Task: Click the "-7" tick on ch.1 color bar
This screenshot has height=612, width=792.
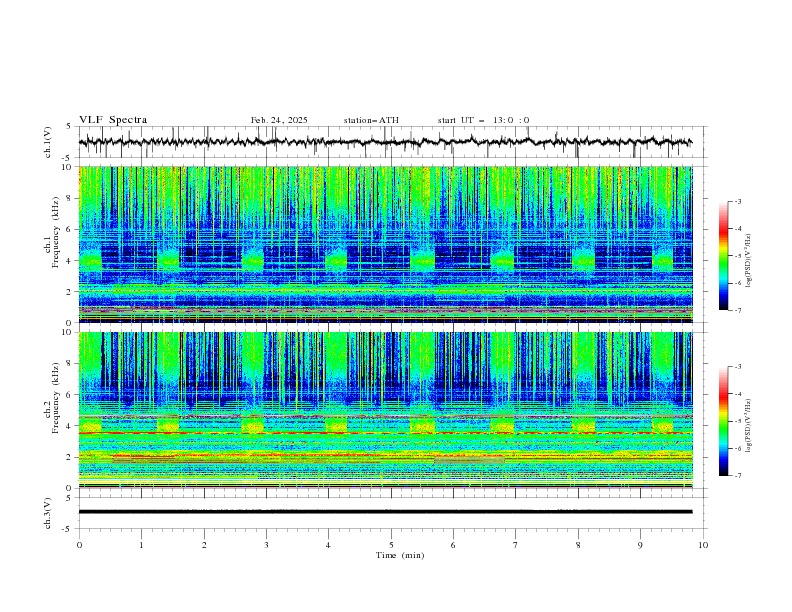Action: [x=737, y=310]
